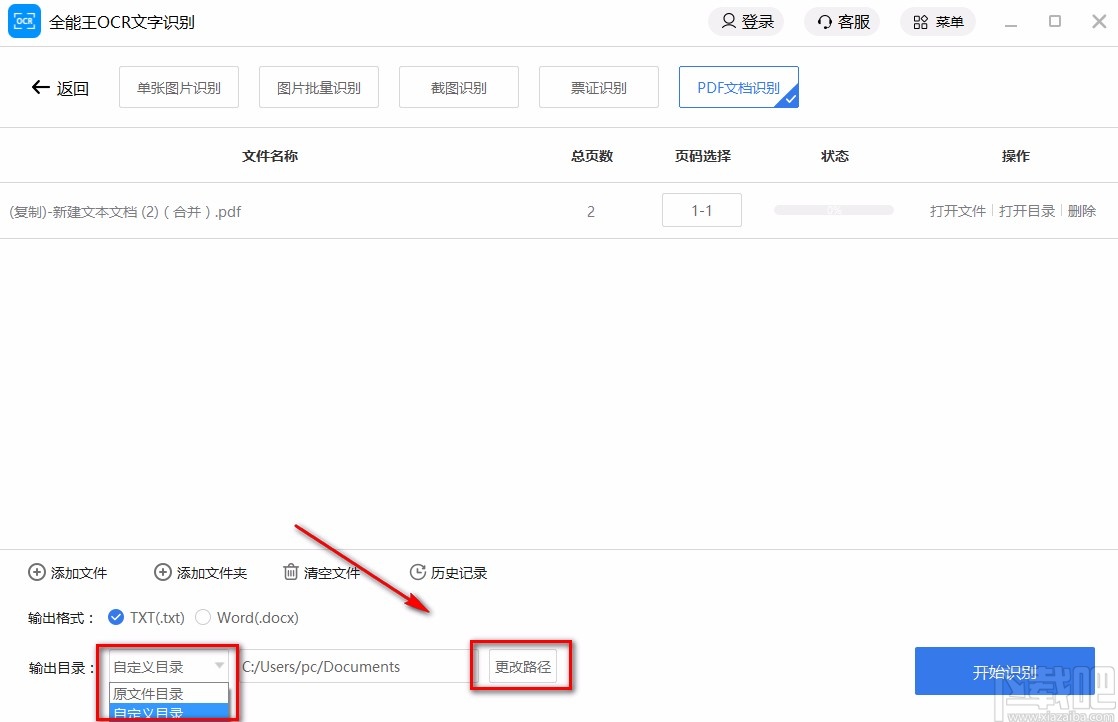
Task: Open the 菜单 menu
Action: [x=937, y=21]
